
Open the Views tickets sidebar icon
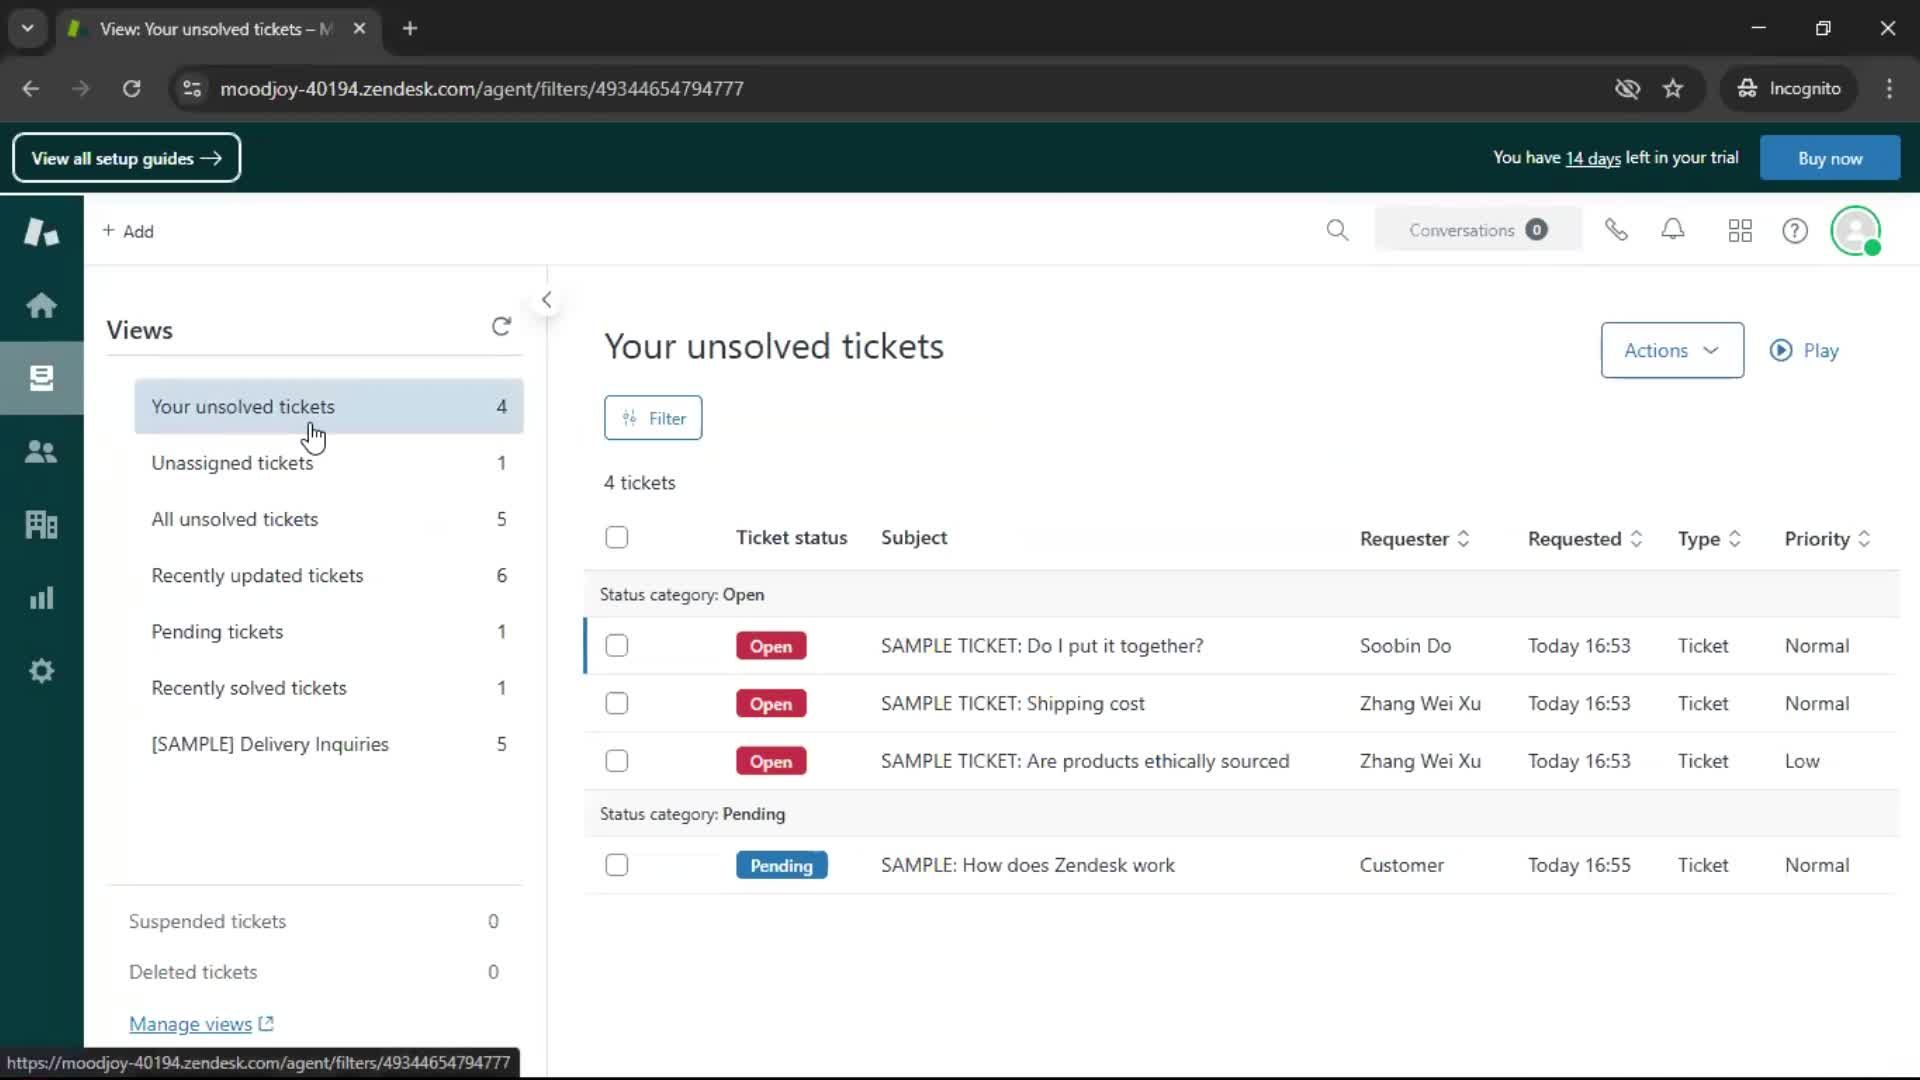tap(41, 378)
